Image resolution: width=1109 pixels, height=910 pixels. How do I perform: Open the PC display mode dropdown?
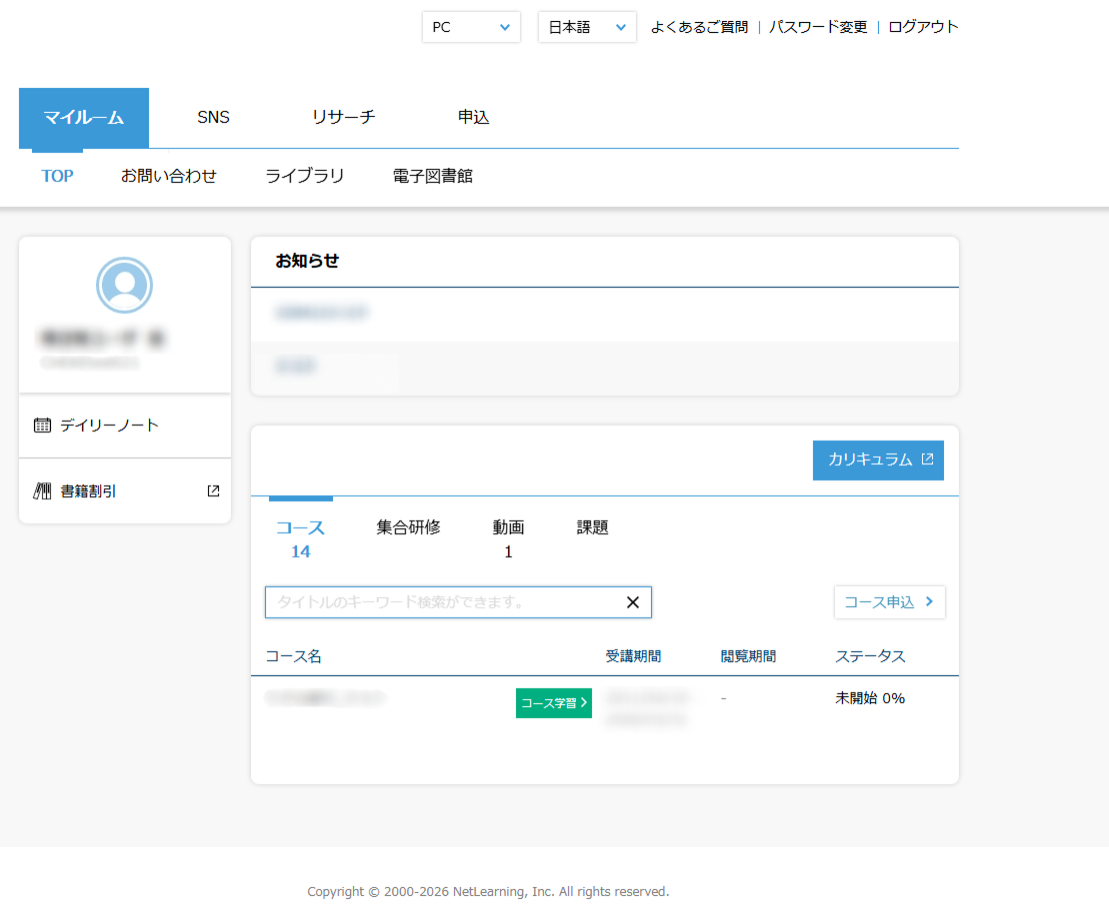(471, 27)
